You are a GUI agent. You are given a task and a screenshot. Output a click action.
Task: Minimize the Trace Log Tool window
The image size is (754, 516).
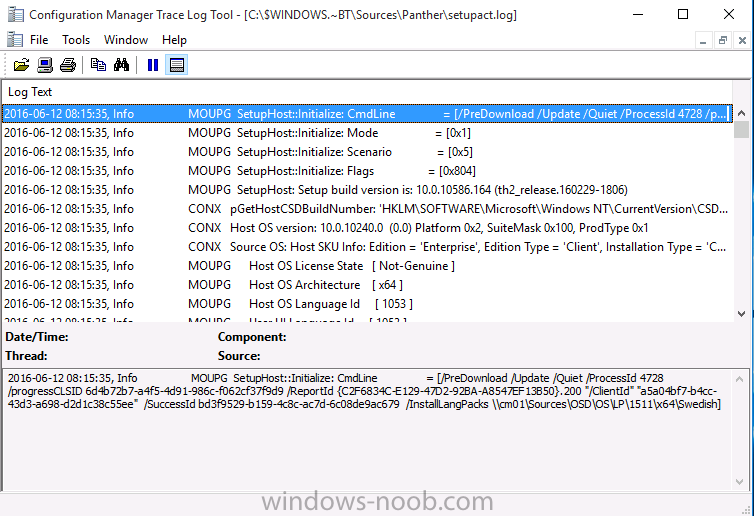click(638, 14)
